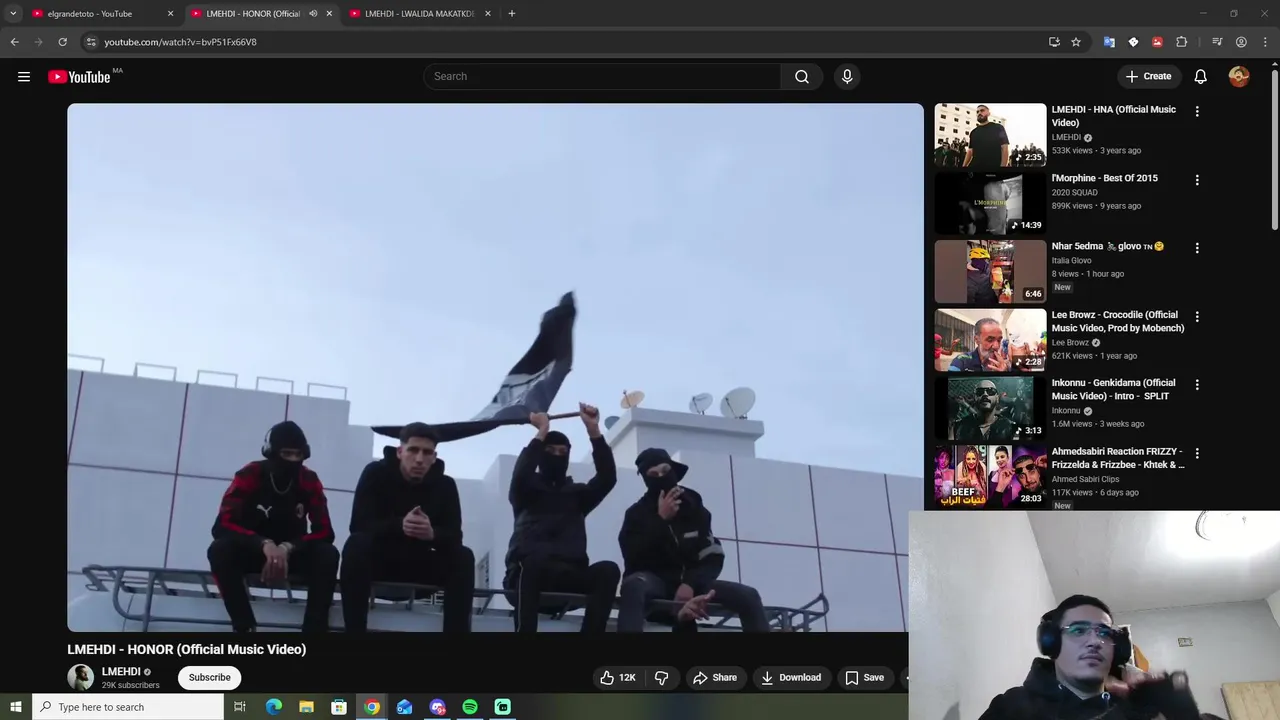Open Ahmedsabiri Reaction FRIZZY thumbnail
The height and width of the screenshot is (720, 1280).
990,476
